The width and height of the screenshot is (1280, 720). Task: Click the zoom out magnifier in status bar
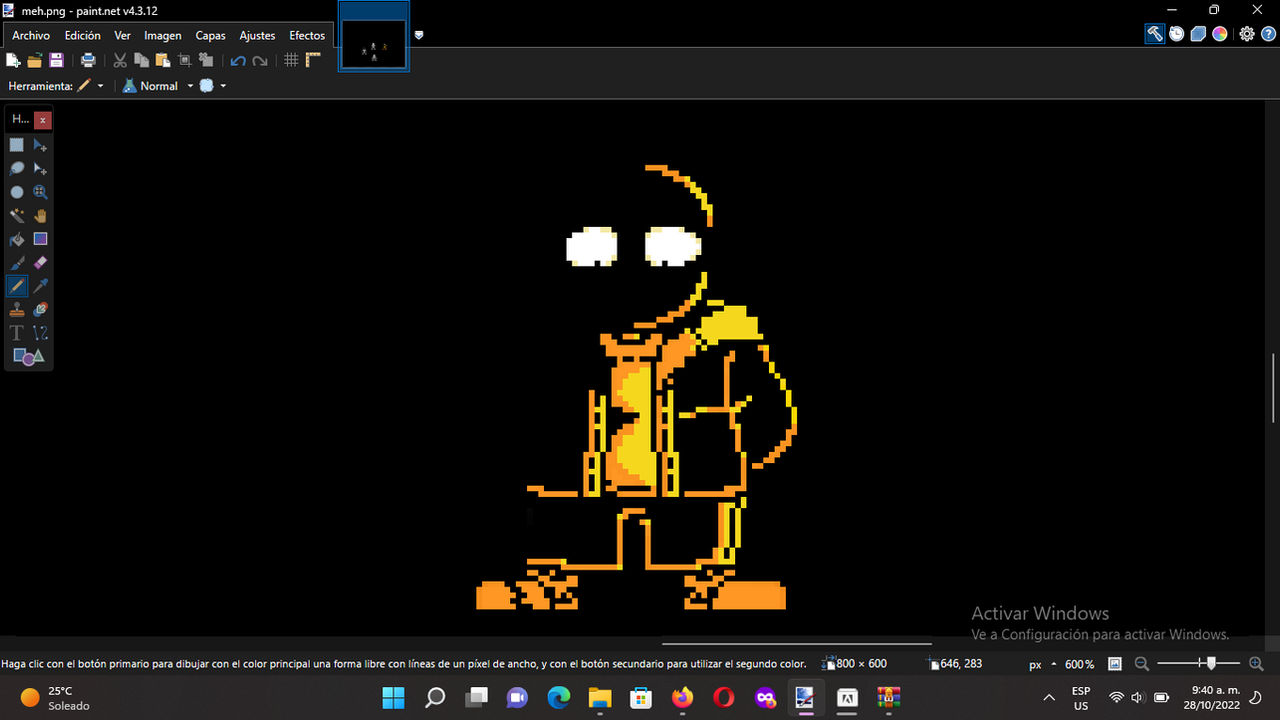(x=1141, y=664)
